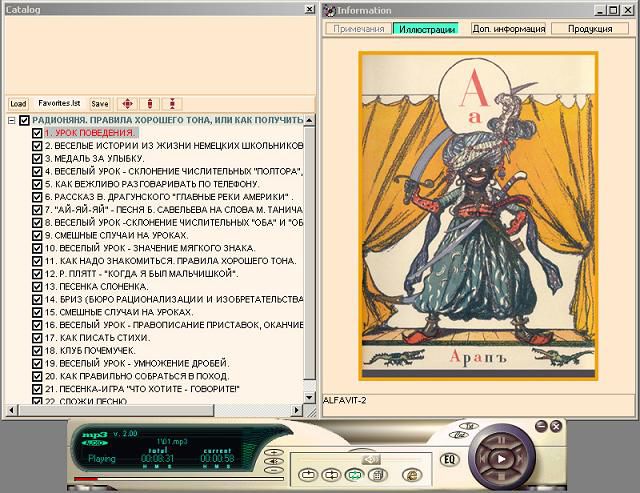
Task: Click the volume speaker slider on the player
Action: coord(373,458)
